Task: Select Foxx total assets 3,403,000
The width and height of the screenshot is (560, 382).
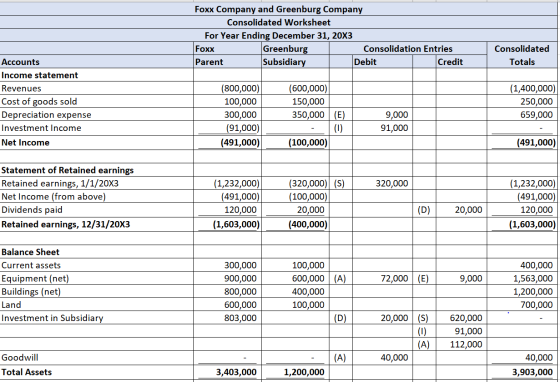Action: [236, 372]
